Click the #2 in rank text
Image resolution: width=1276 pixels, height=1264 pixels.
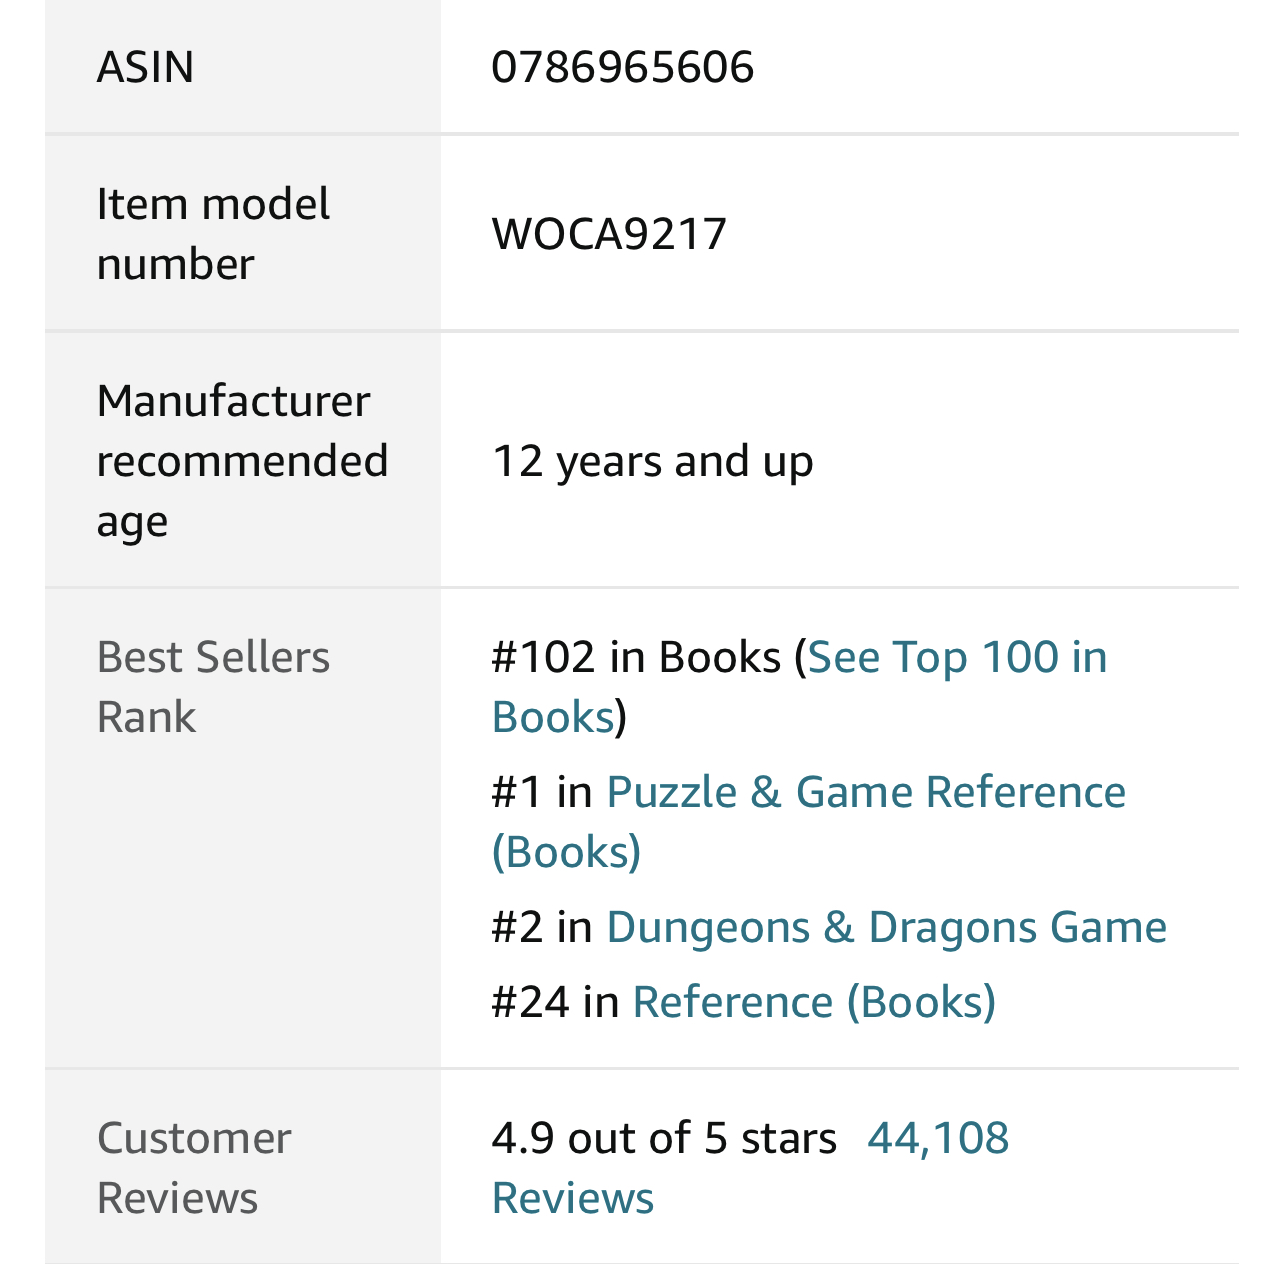click(543, 928)
